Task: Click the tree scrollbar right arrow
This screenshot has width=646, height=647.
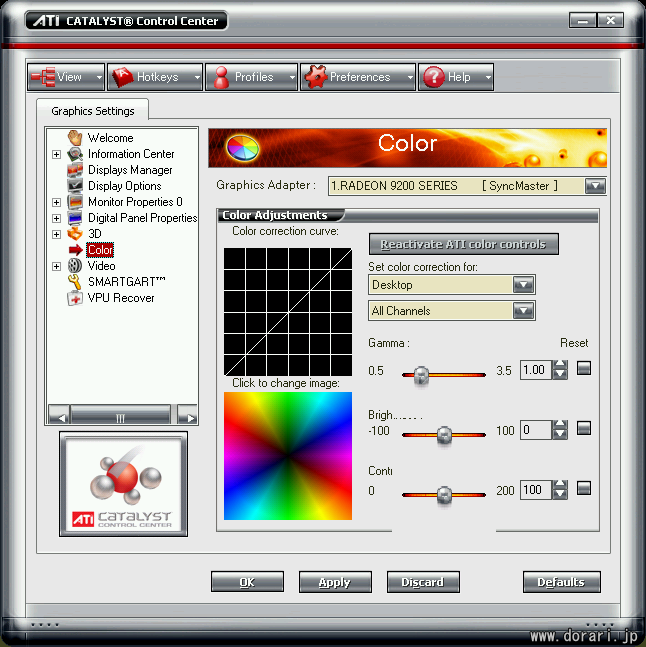Action: [x=187, y=415]
